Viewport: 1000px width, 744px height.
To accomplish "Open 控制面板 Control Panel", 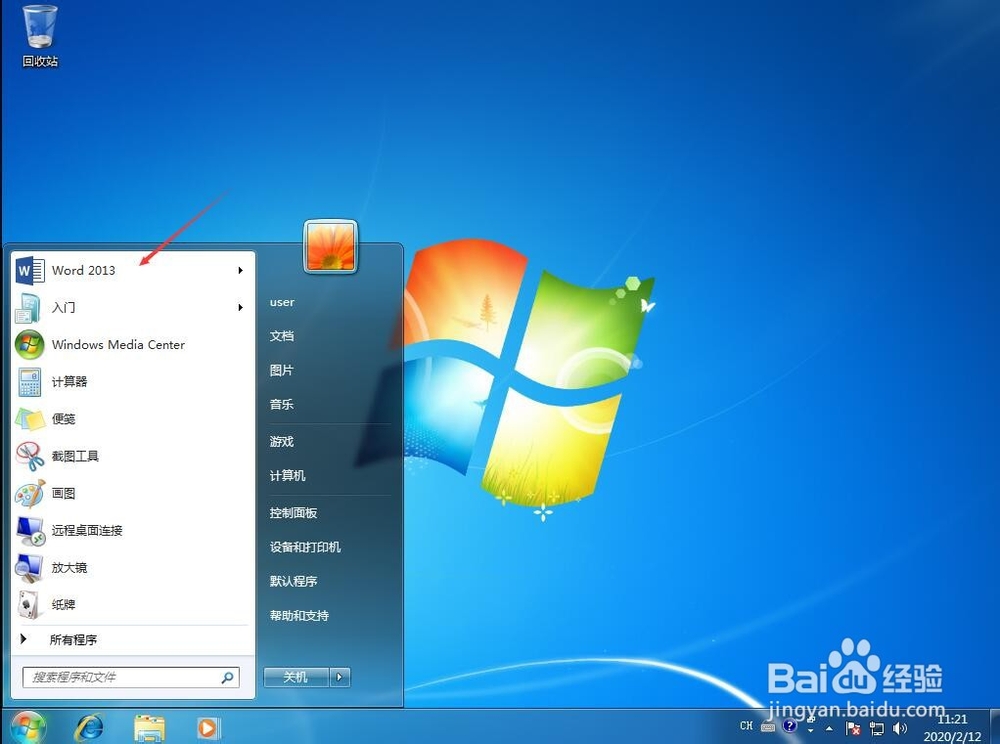I will [293, 513].
